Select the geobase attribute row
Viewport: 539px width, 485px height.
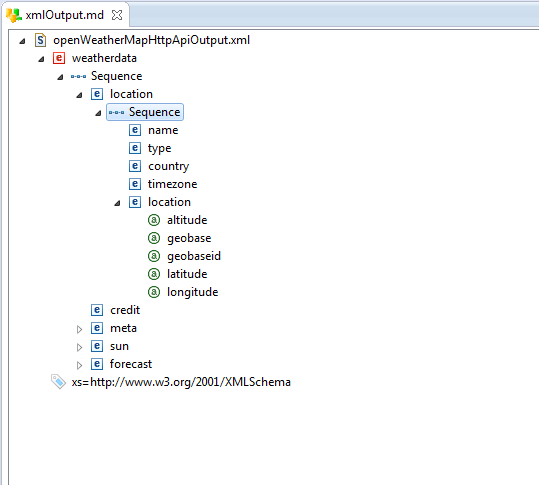point(189,238)
